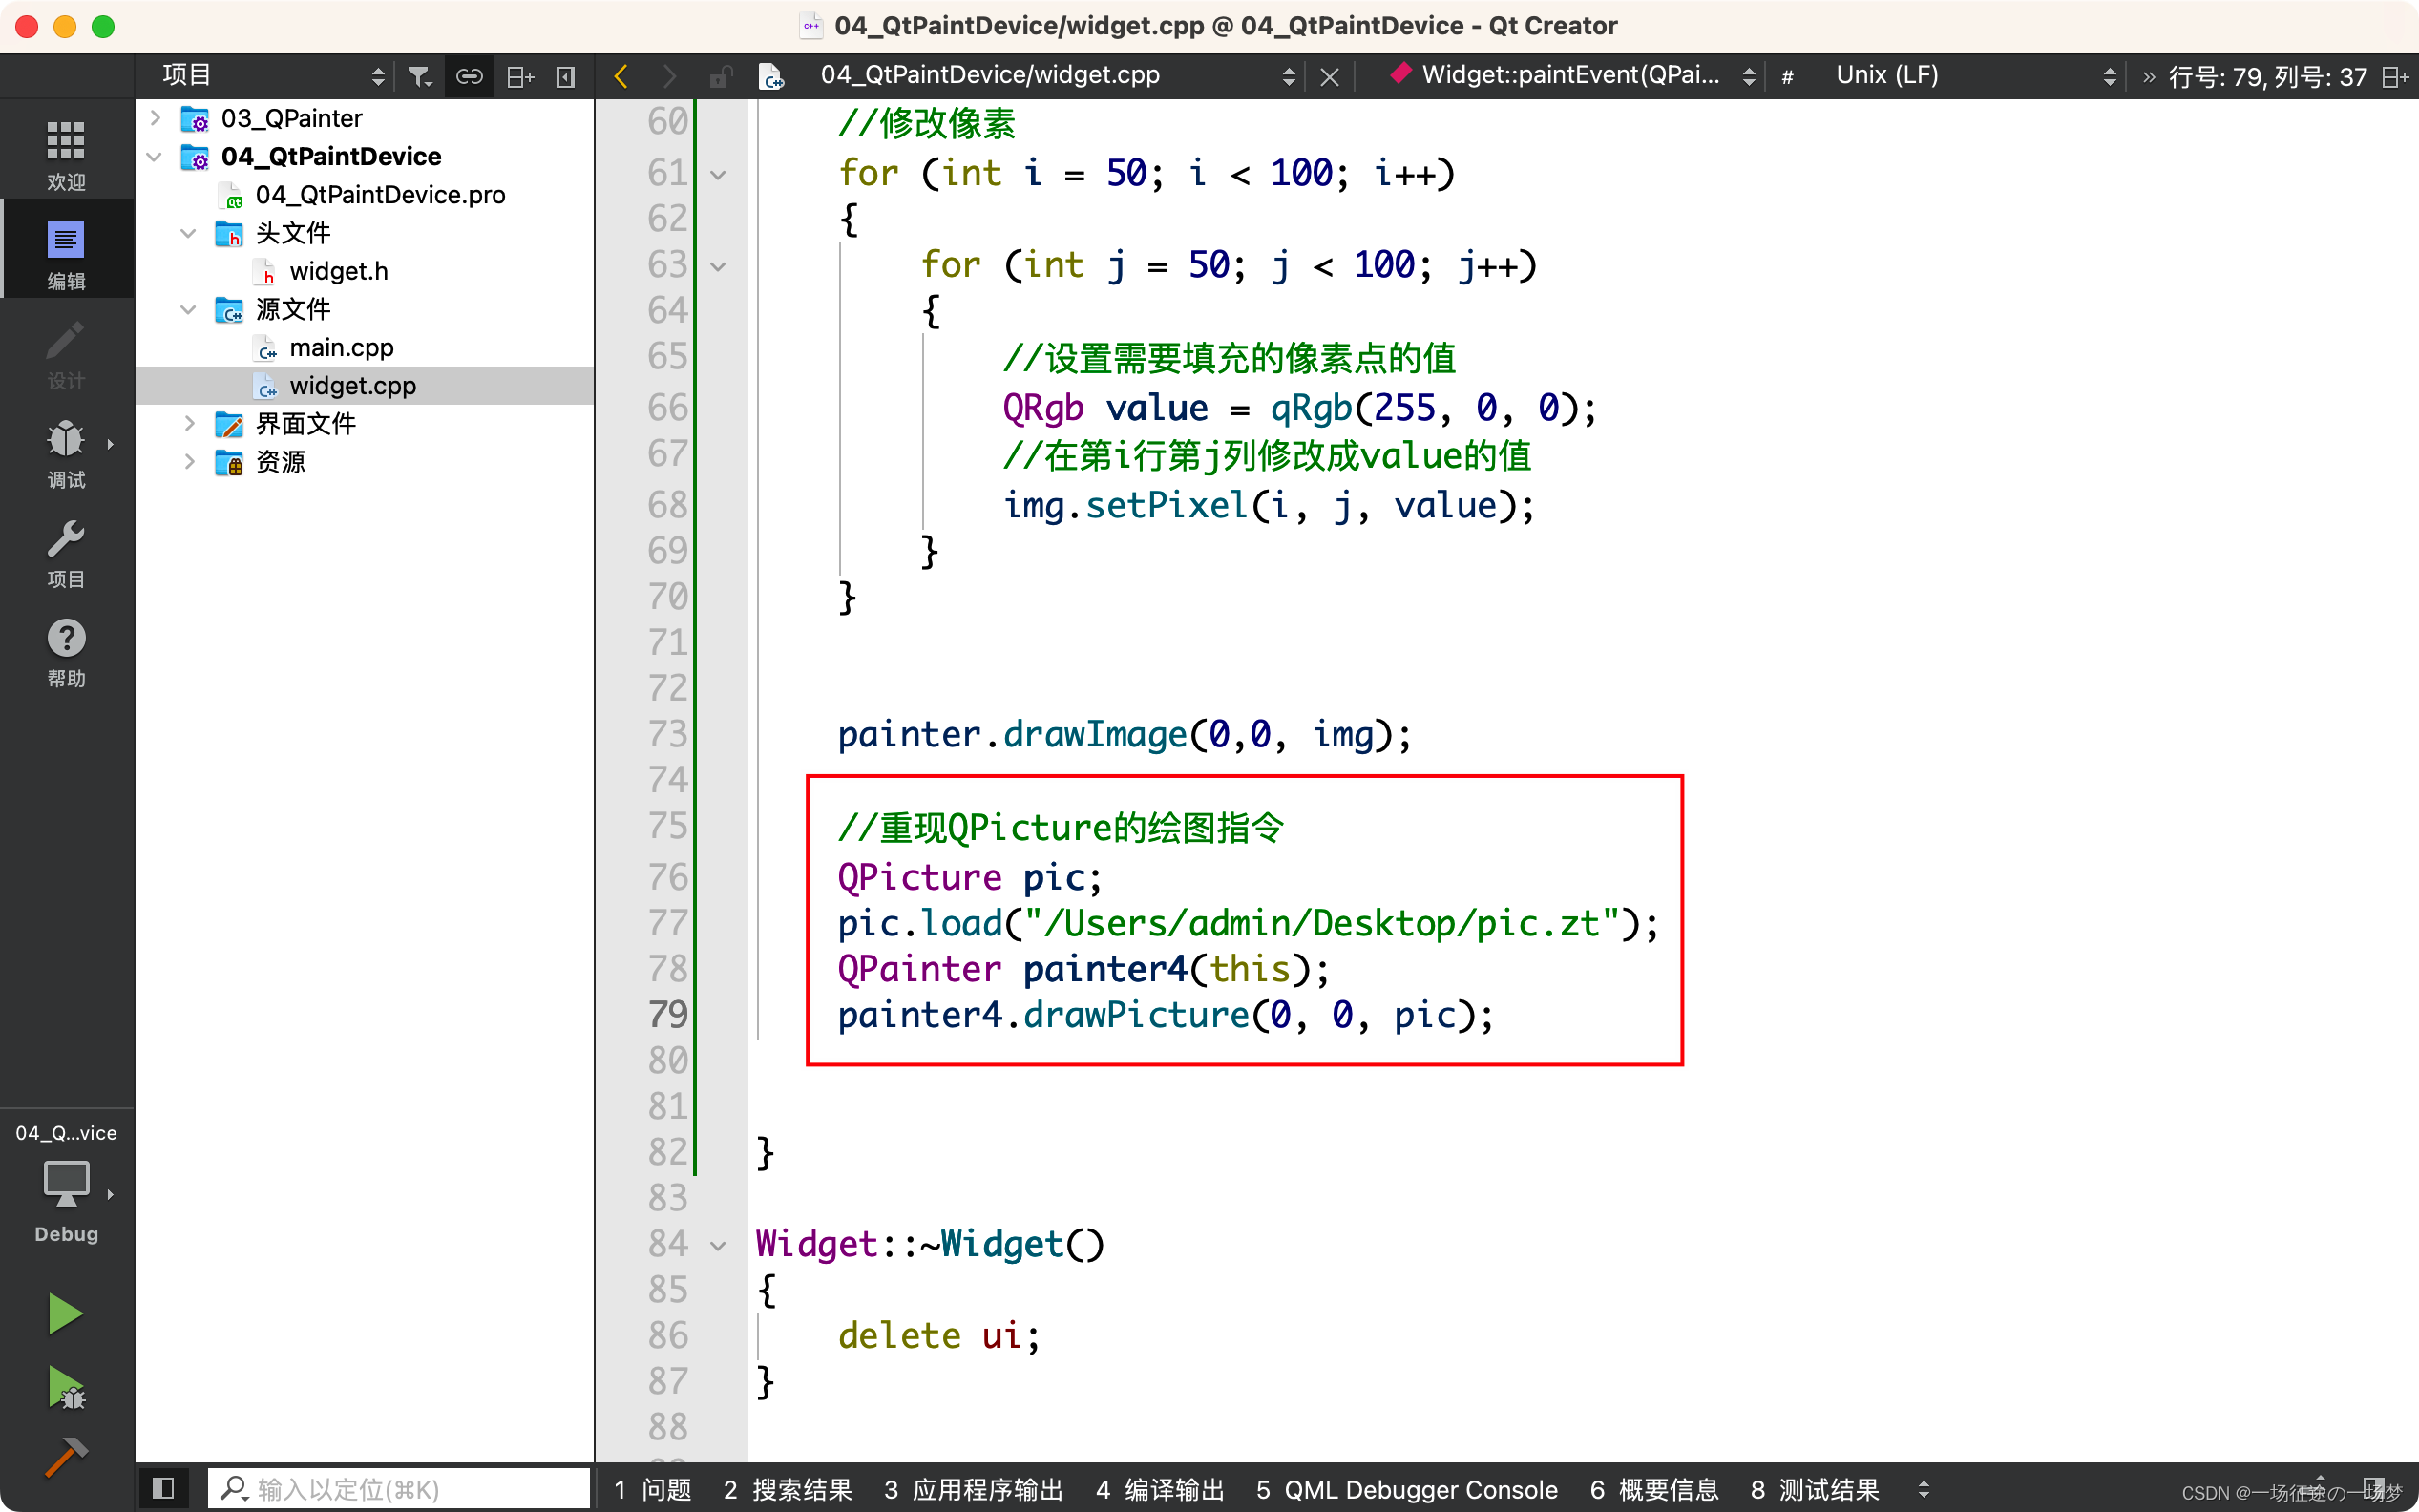This screenshot has height=1512, width=2419.
Task: Open the kit selector monitor icon
Action: pyautogui.click(x=66, y=1184)
